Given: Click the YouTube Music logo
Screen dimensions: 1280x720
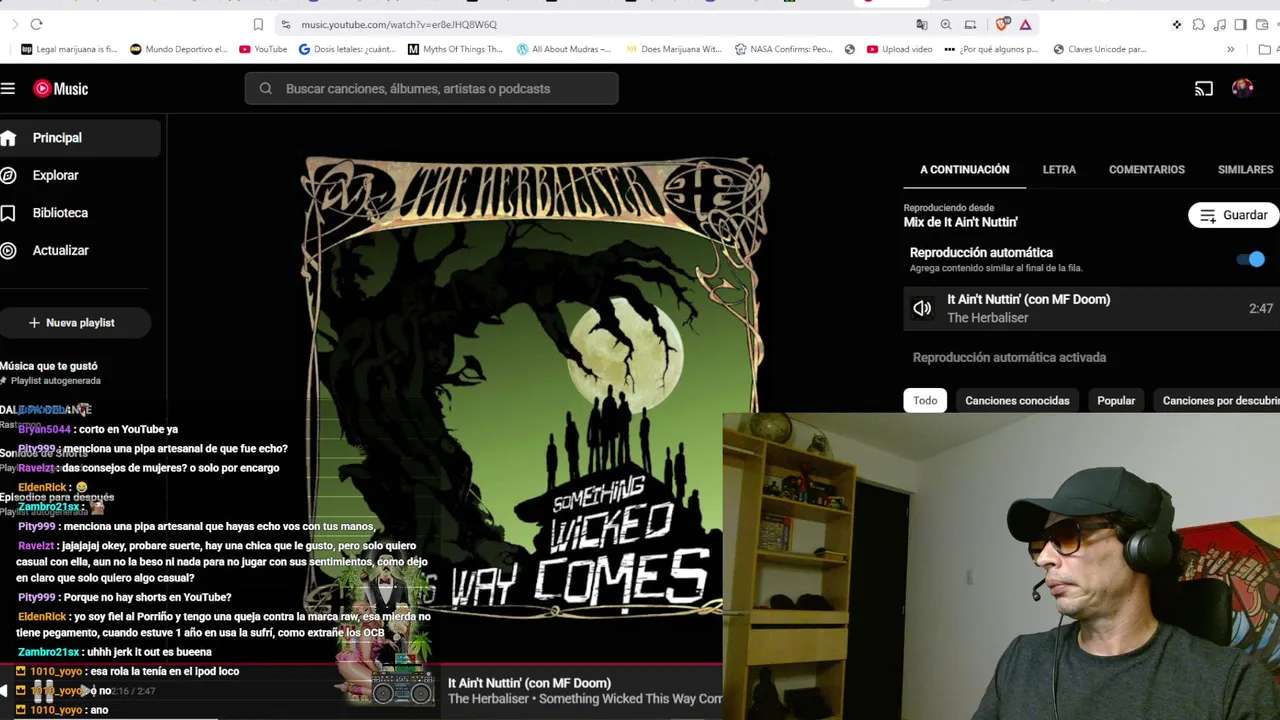Looking at the screenshot, I should pyautogui.click(x=61, y=88).
